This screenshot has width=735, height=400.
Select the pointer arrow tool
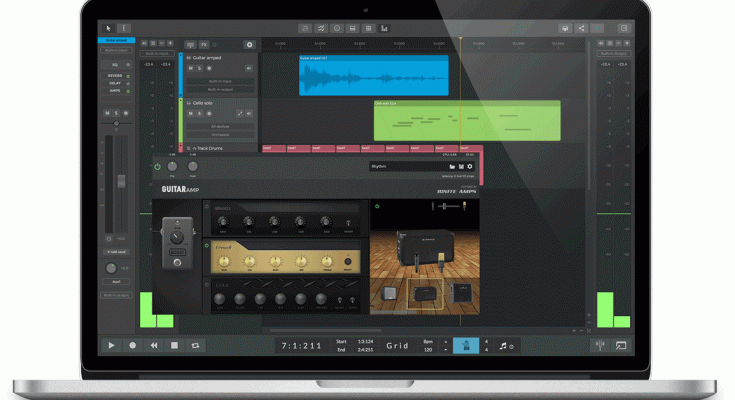[x=109, y=28]
